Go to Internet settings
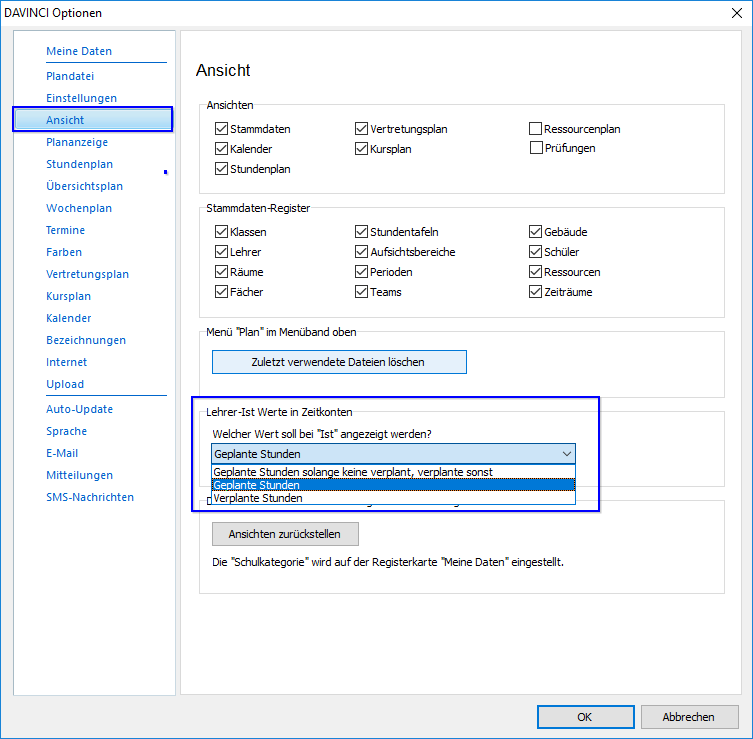The height and width of the screenshot is (739, 753). 66,362
